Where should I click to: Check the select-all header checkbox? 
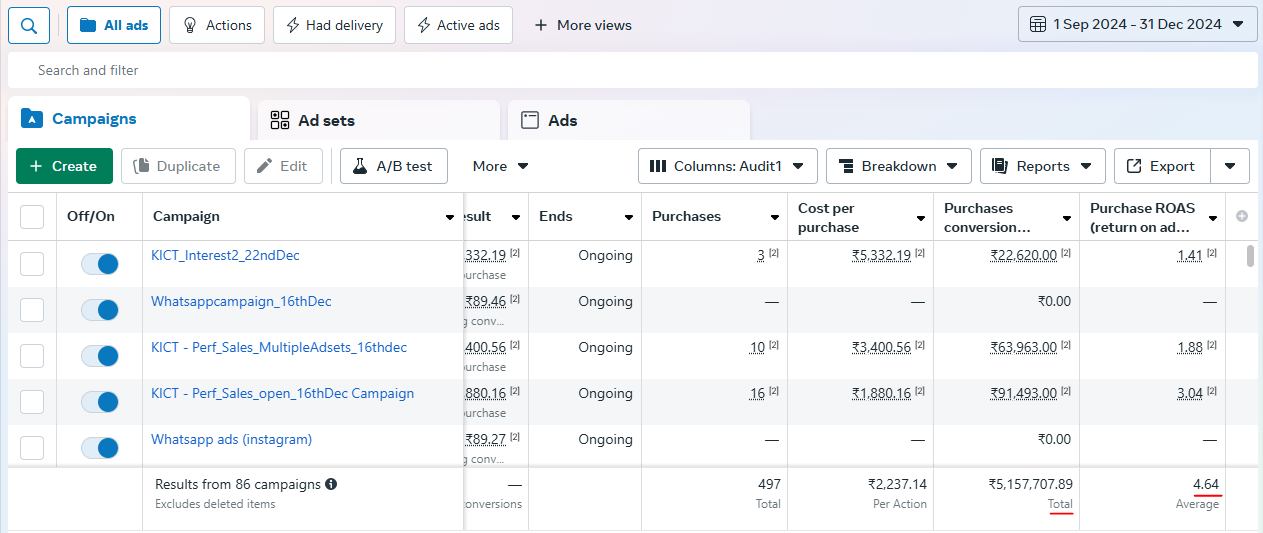coord(32,216)
